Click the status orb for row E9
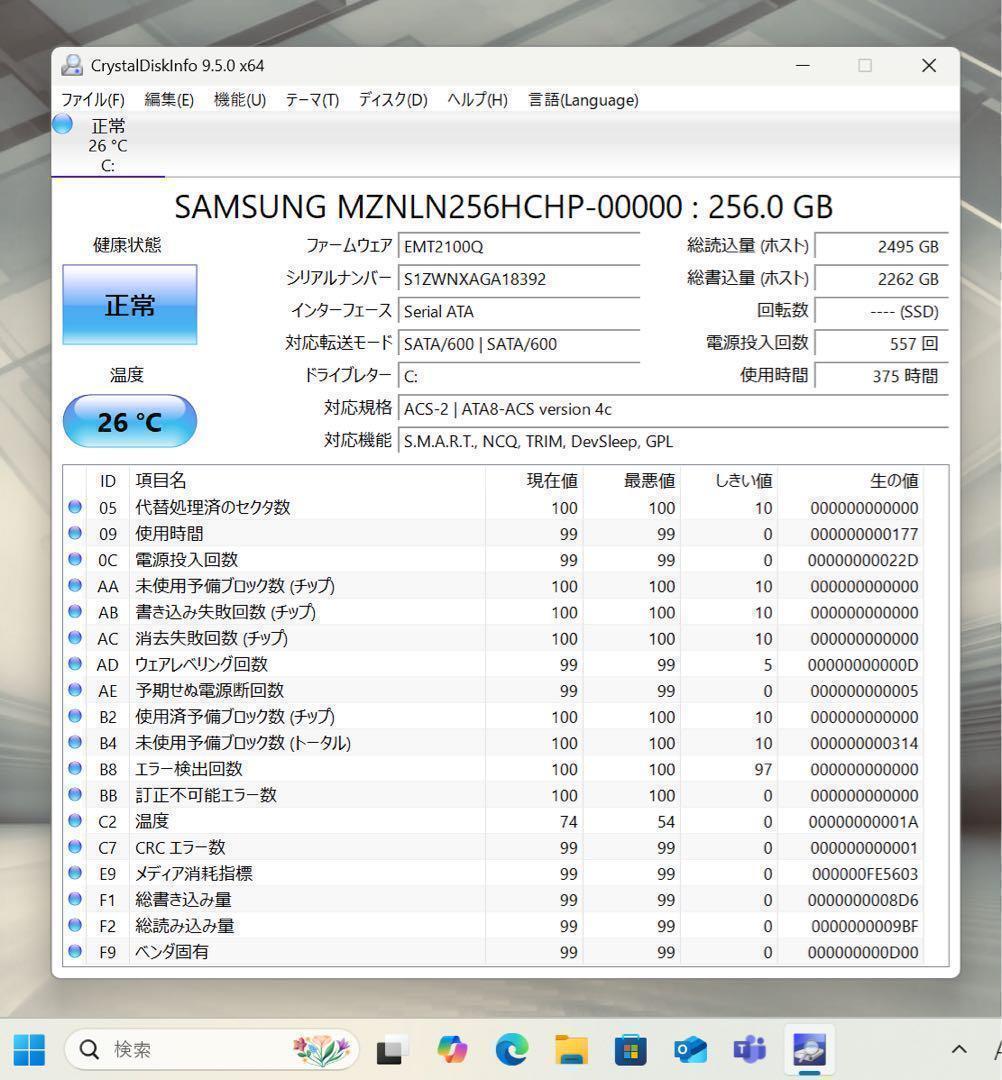 (x=75, y=873)
